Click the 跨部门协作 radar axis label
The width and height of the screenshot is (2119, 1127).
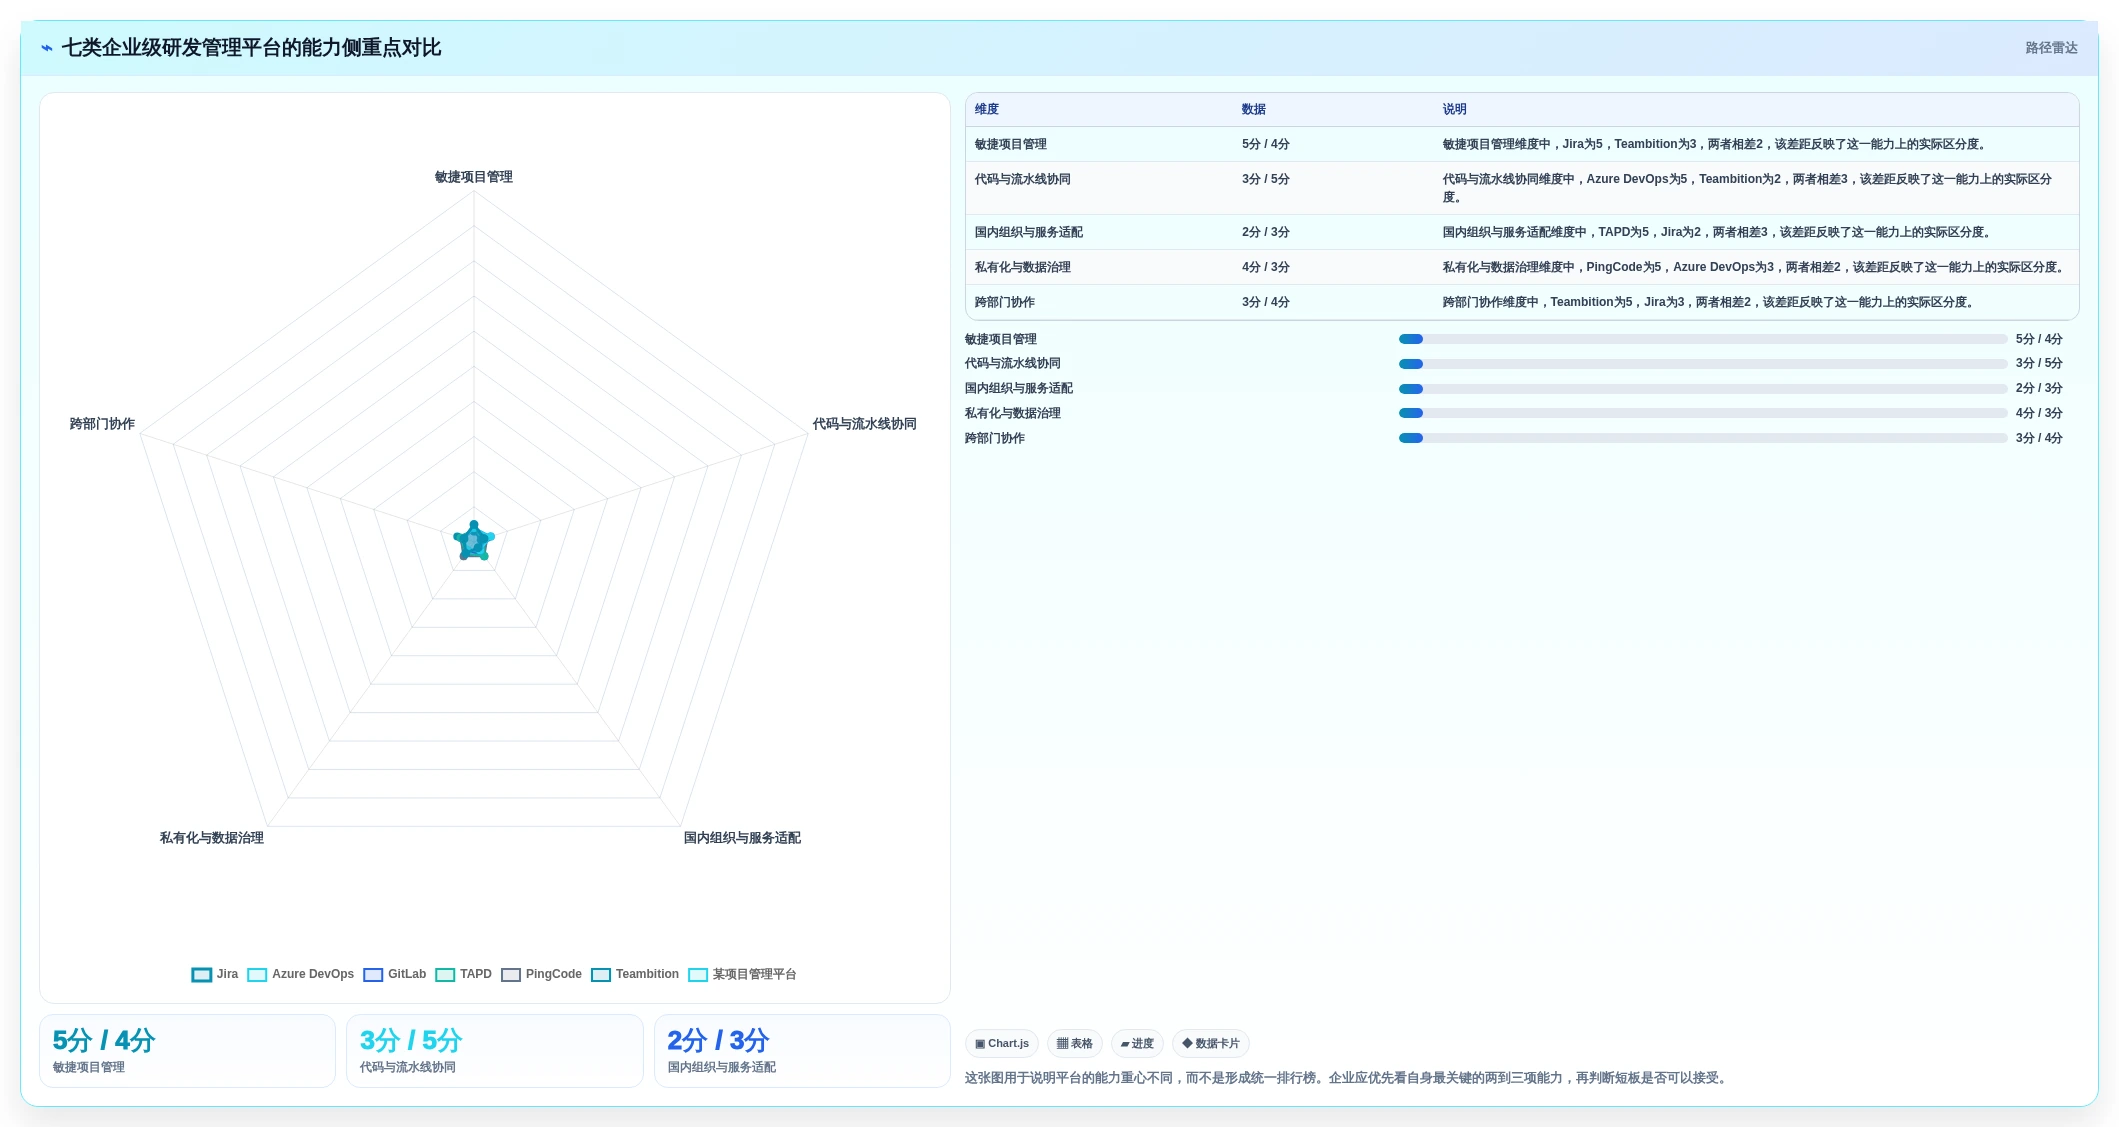[102, 424]
